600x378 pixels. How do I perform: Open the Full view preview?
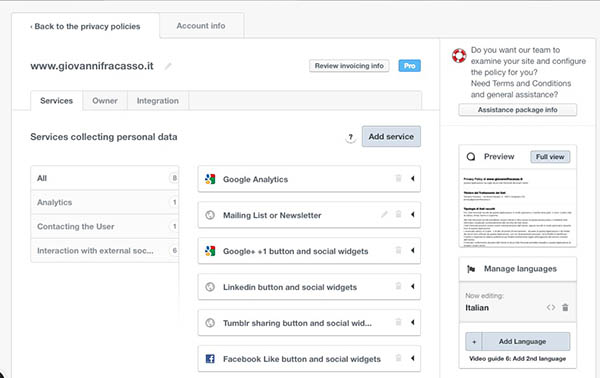pyautogui.click(x=550, y=157)
